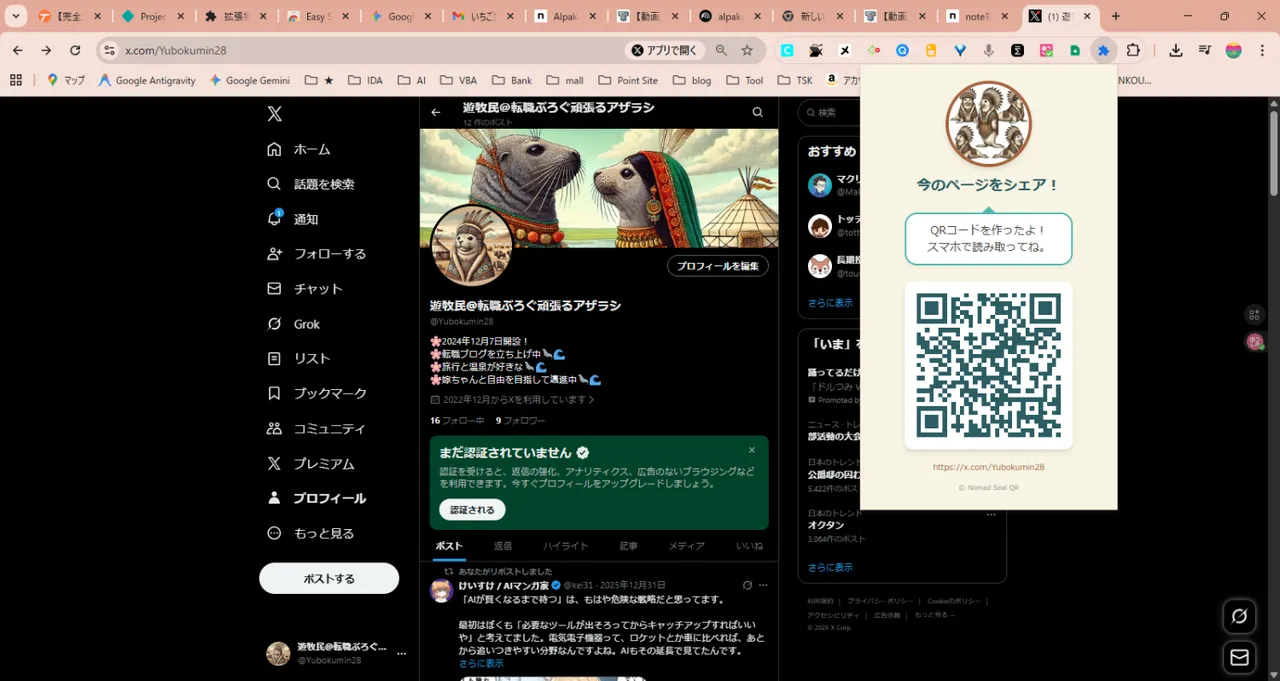Open ホーム in X sidebar

[x=299, y=149]
